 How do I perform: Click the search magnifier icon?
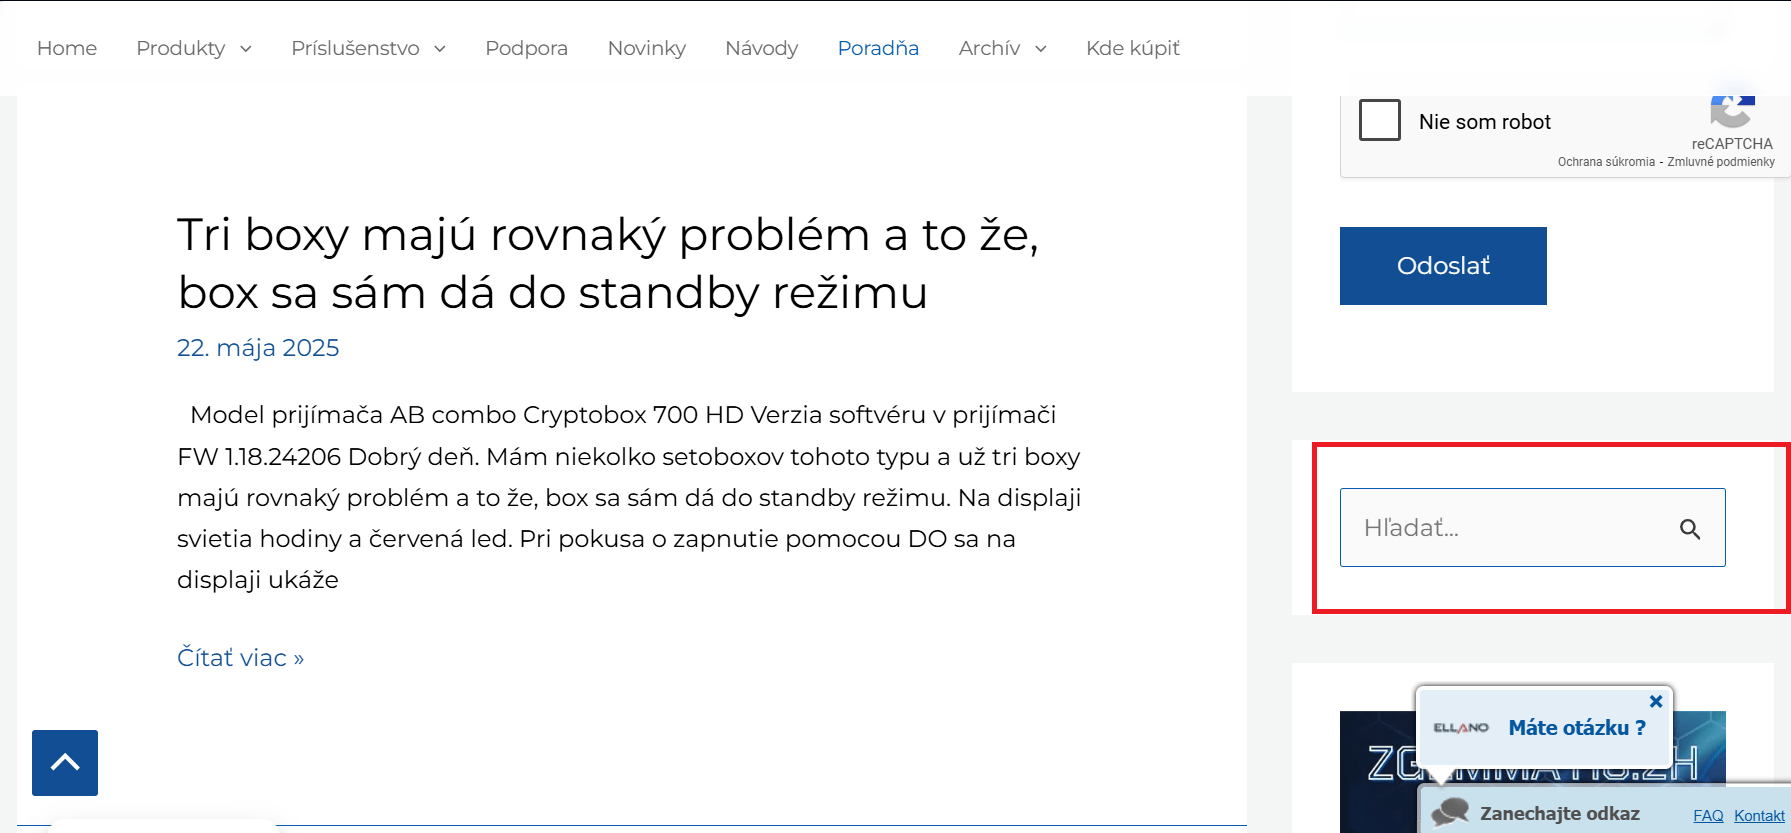click(1689, 529)
